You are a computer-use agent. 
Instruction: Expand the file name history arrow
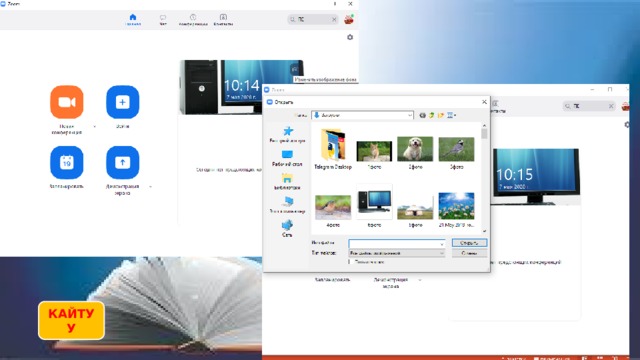point(442,244)
